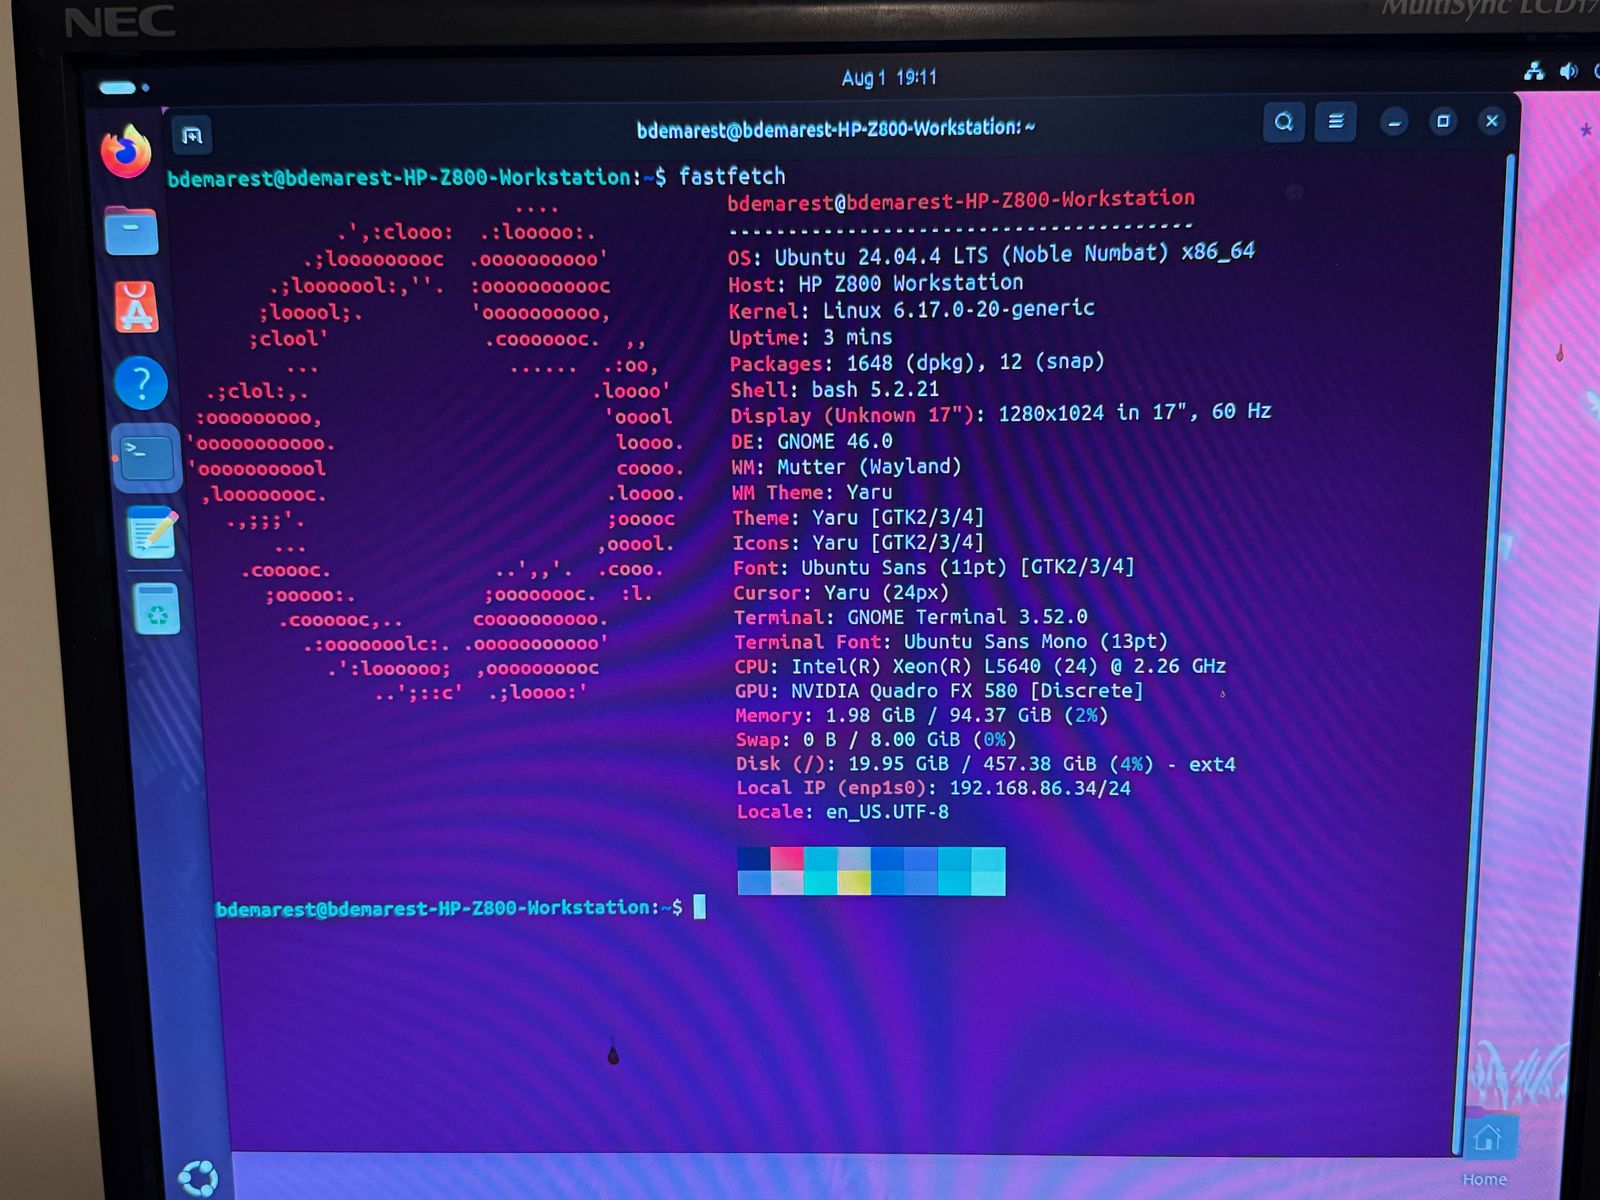Click the Terminal line 'GNOME Terminal 3.52.0'
This screenshot has height=1200, width=1600.
[911, 617]
